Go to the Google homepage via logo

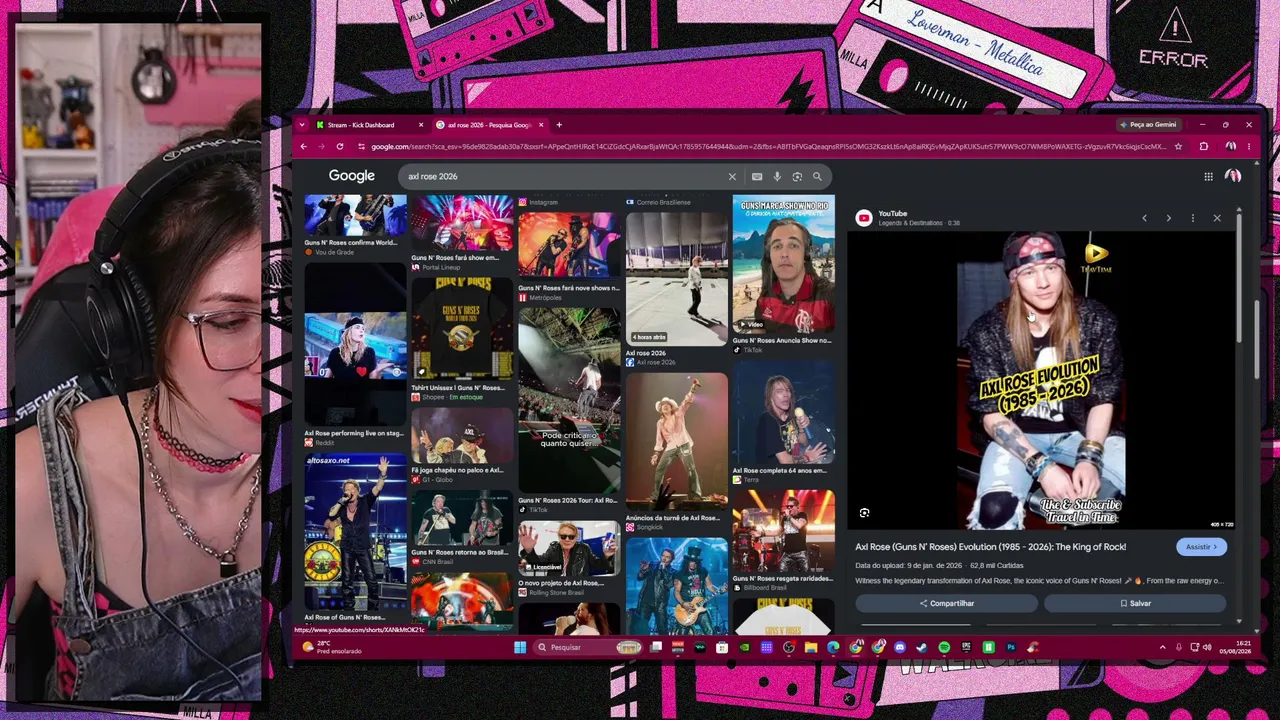352,176
